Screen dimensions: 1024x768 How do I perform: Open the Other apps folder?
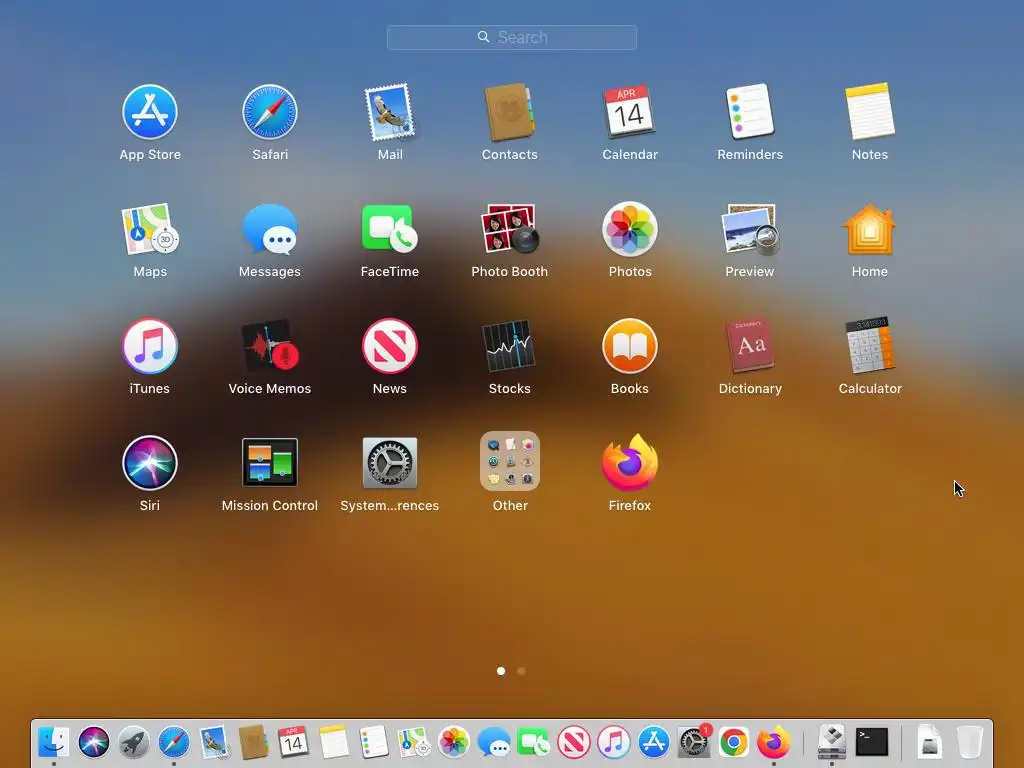509,461
